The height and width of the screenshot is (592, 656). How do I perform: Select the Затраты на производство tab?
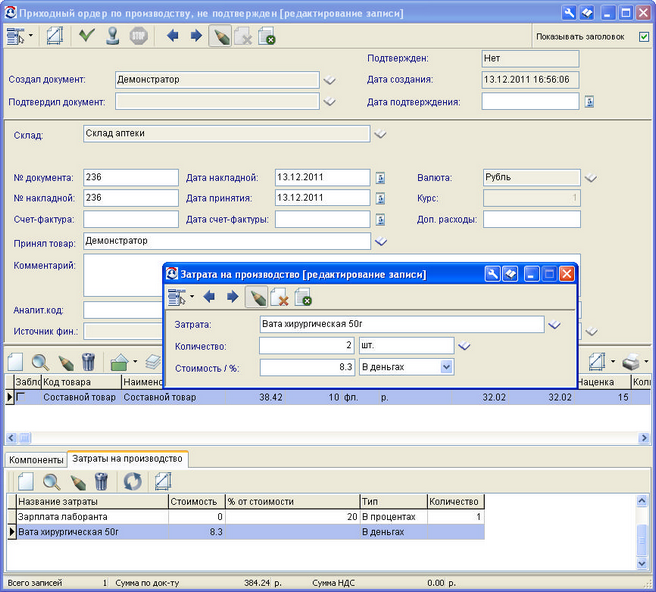(x=127, y=459)
